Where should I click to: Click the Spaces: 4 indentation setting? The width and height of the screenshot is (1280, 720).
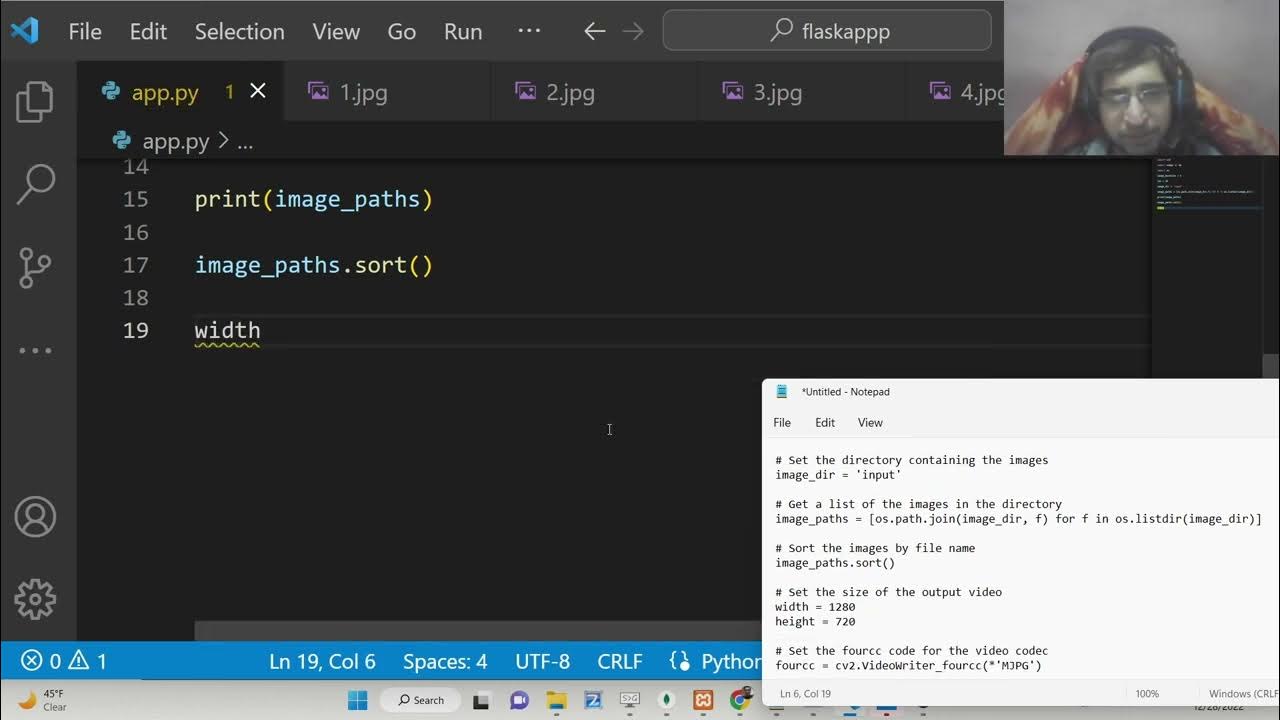tap(445, 661)
